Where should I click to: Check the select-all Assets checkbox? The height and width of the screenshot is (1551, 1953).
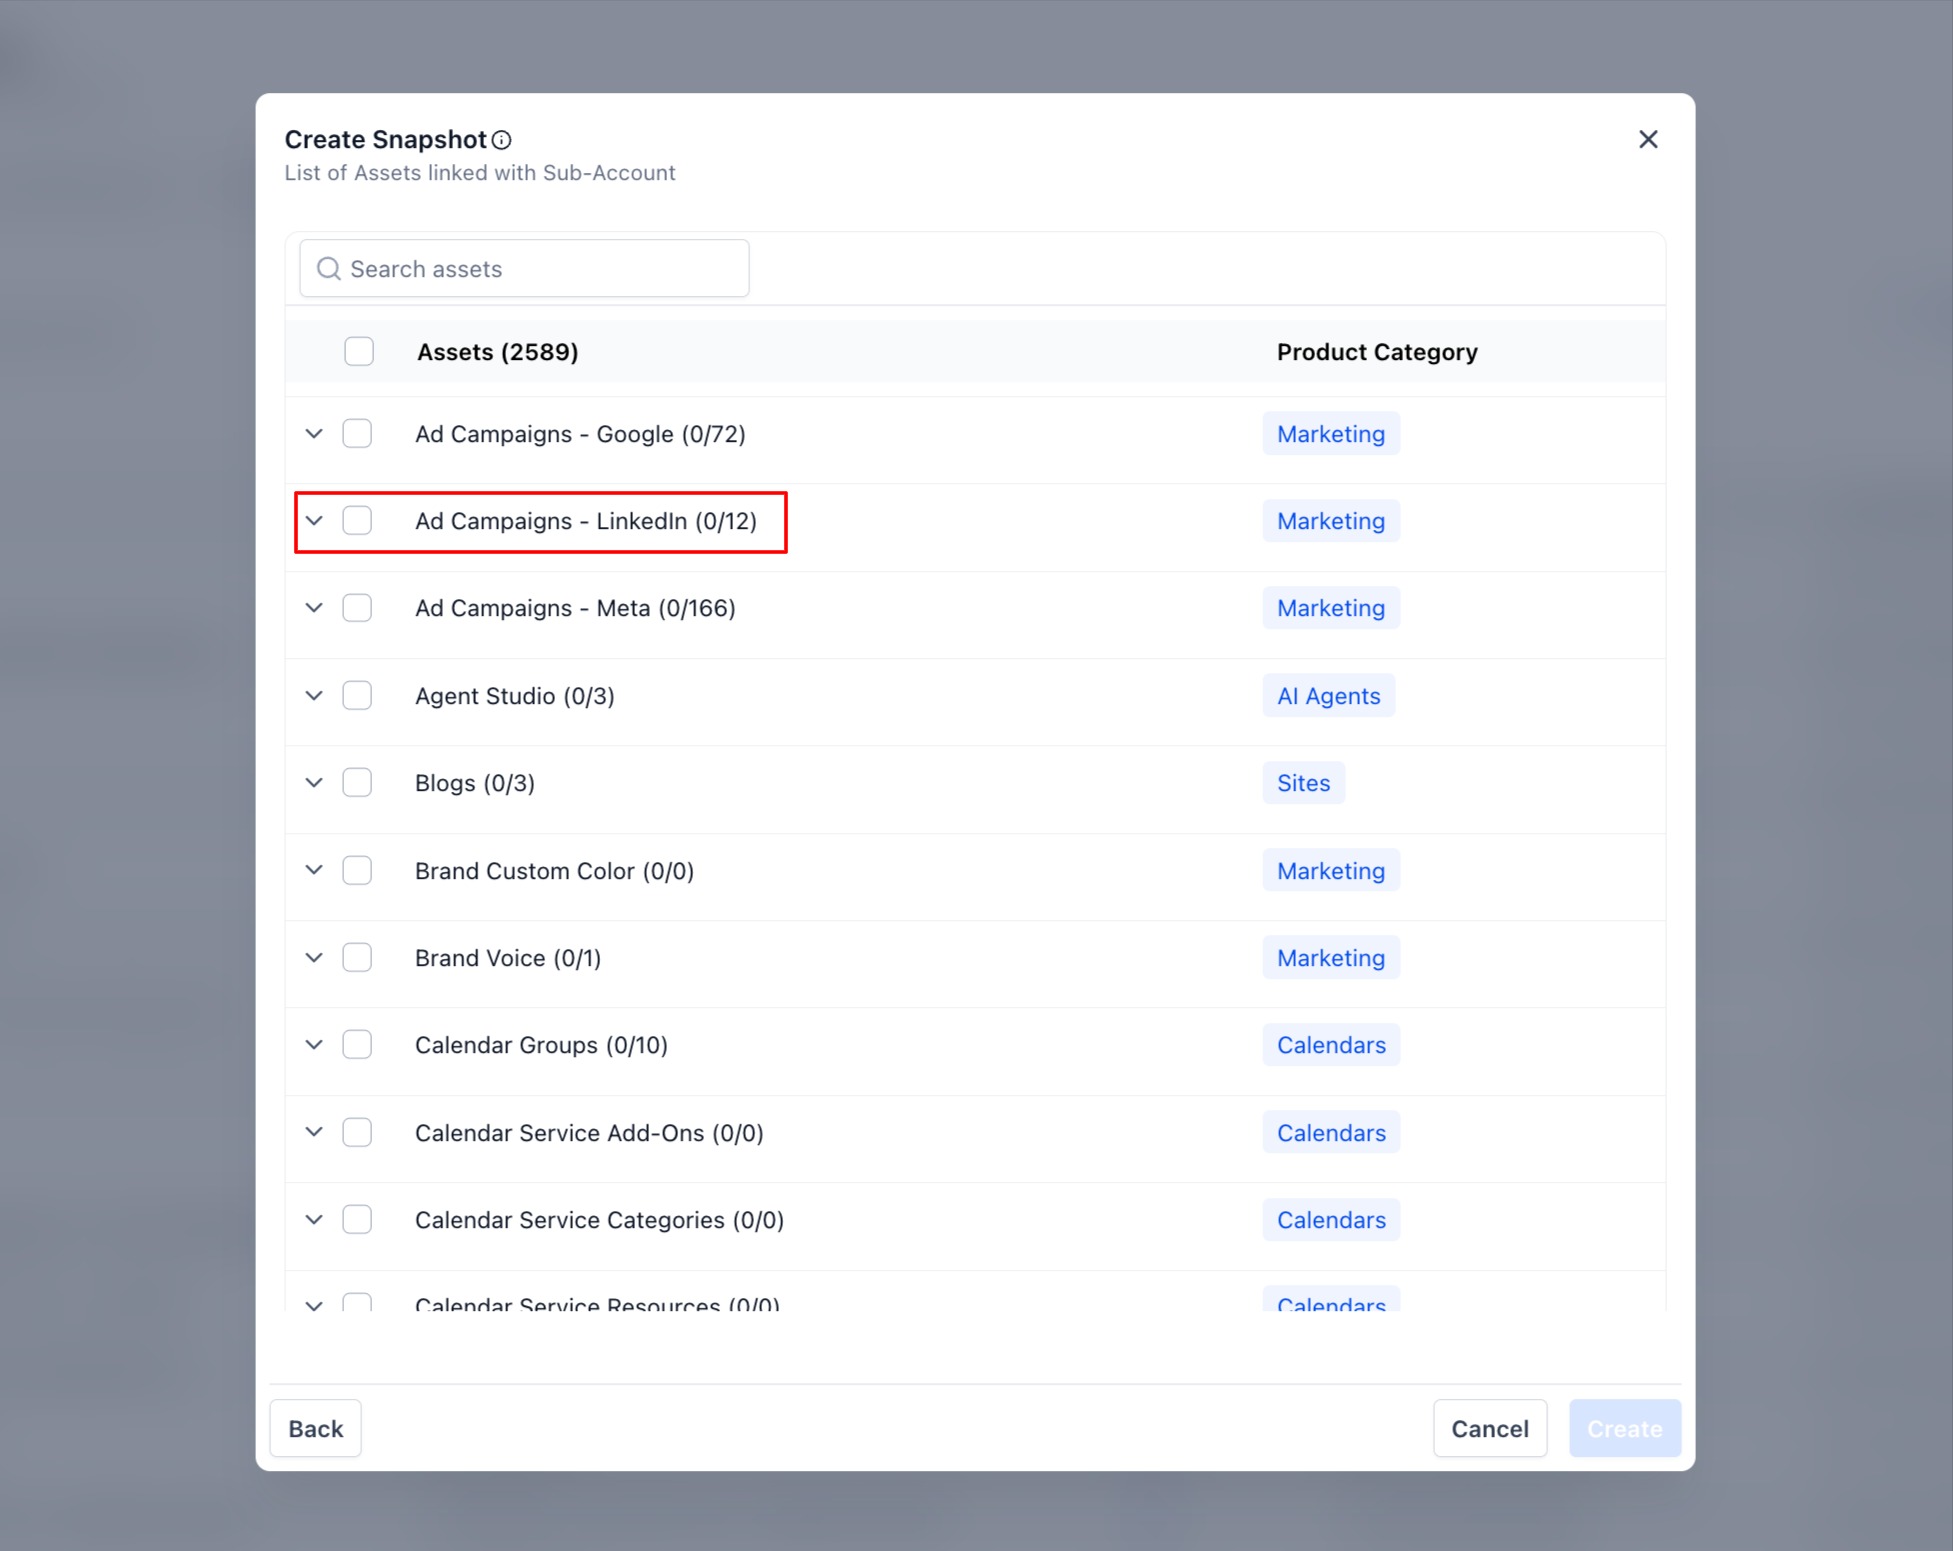(x=359, y=352)
